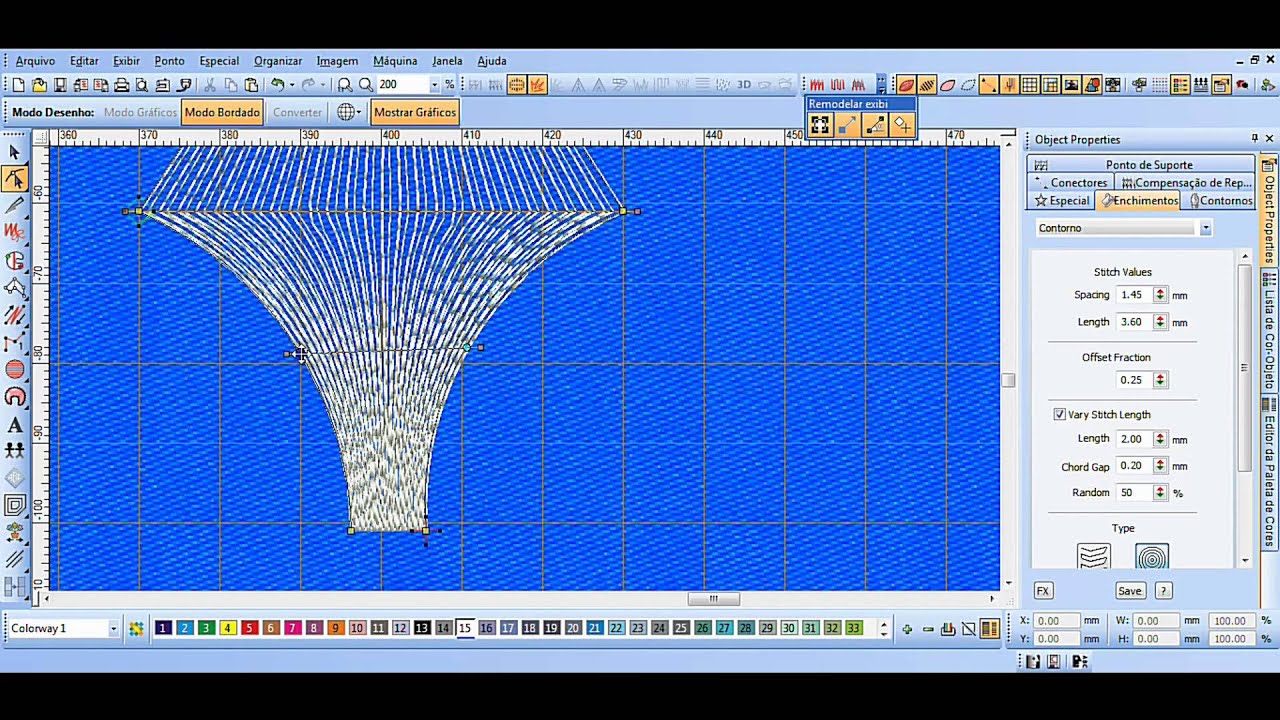This screenshot has height=720, width=1280.
Task: Choose the Lettering A tool
Action: pos(15,425)
